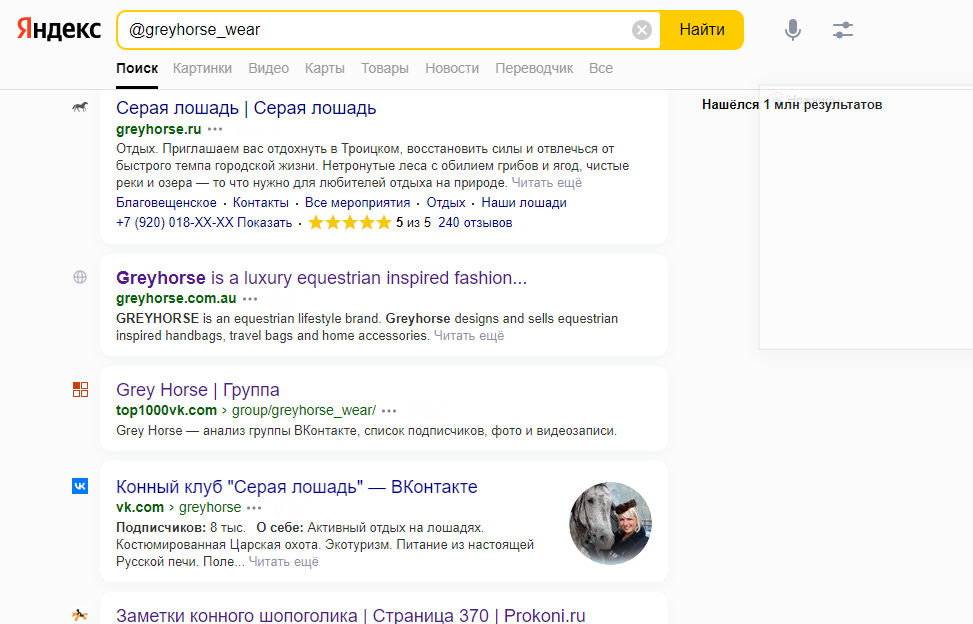Open the vk.com domain link
This screenshot has height=624, width=973.
[140, 507]
